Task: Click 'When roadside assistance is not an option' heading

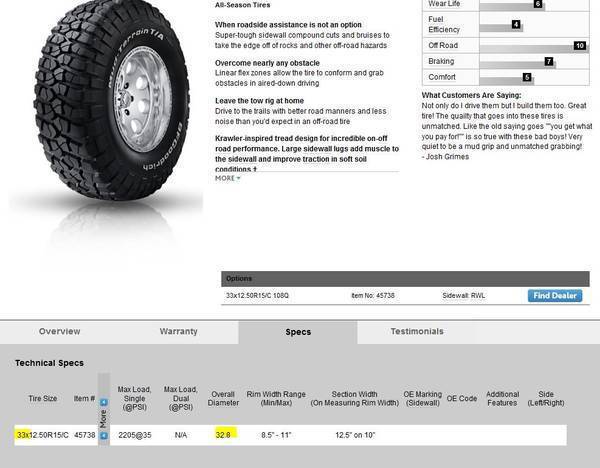Action: (288, 24)
